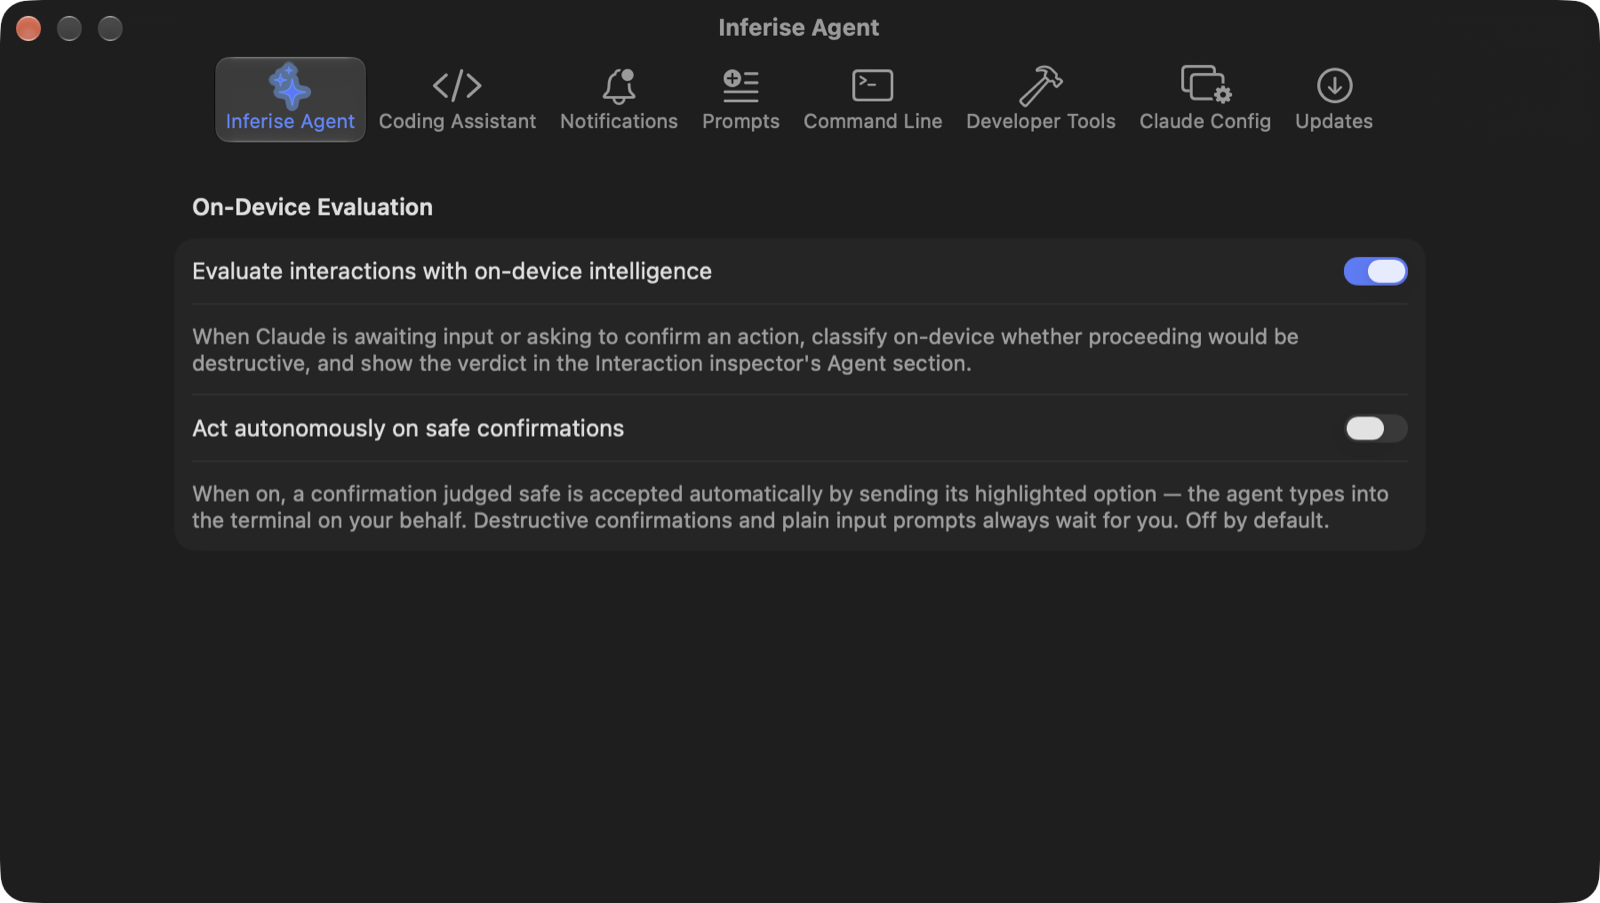The width and height of the screenshot is (1600, 903).
Task: Switch to the Claude Config tab label
Action: click(x=1205, y=121)
